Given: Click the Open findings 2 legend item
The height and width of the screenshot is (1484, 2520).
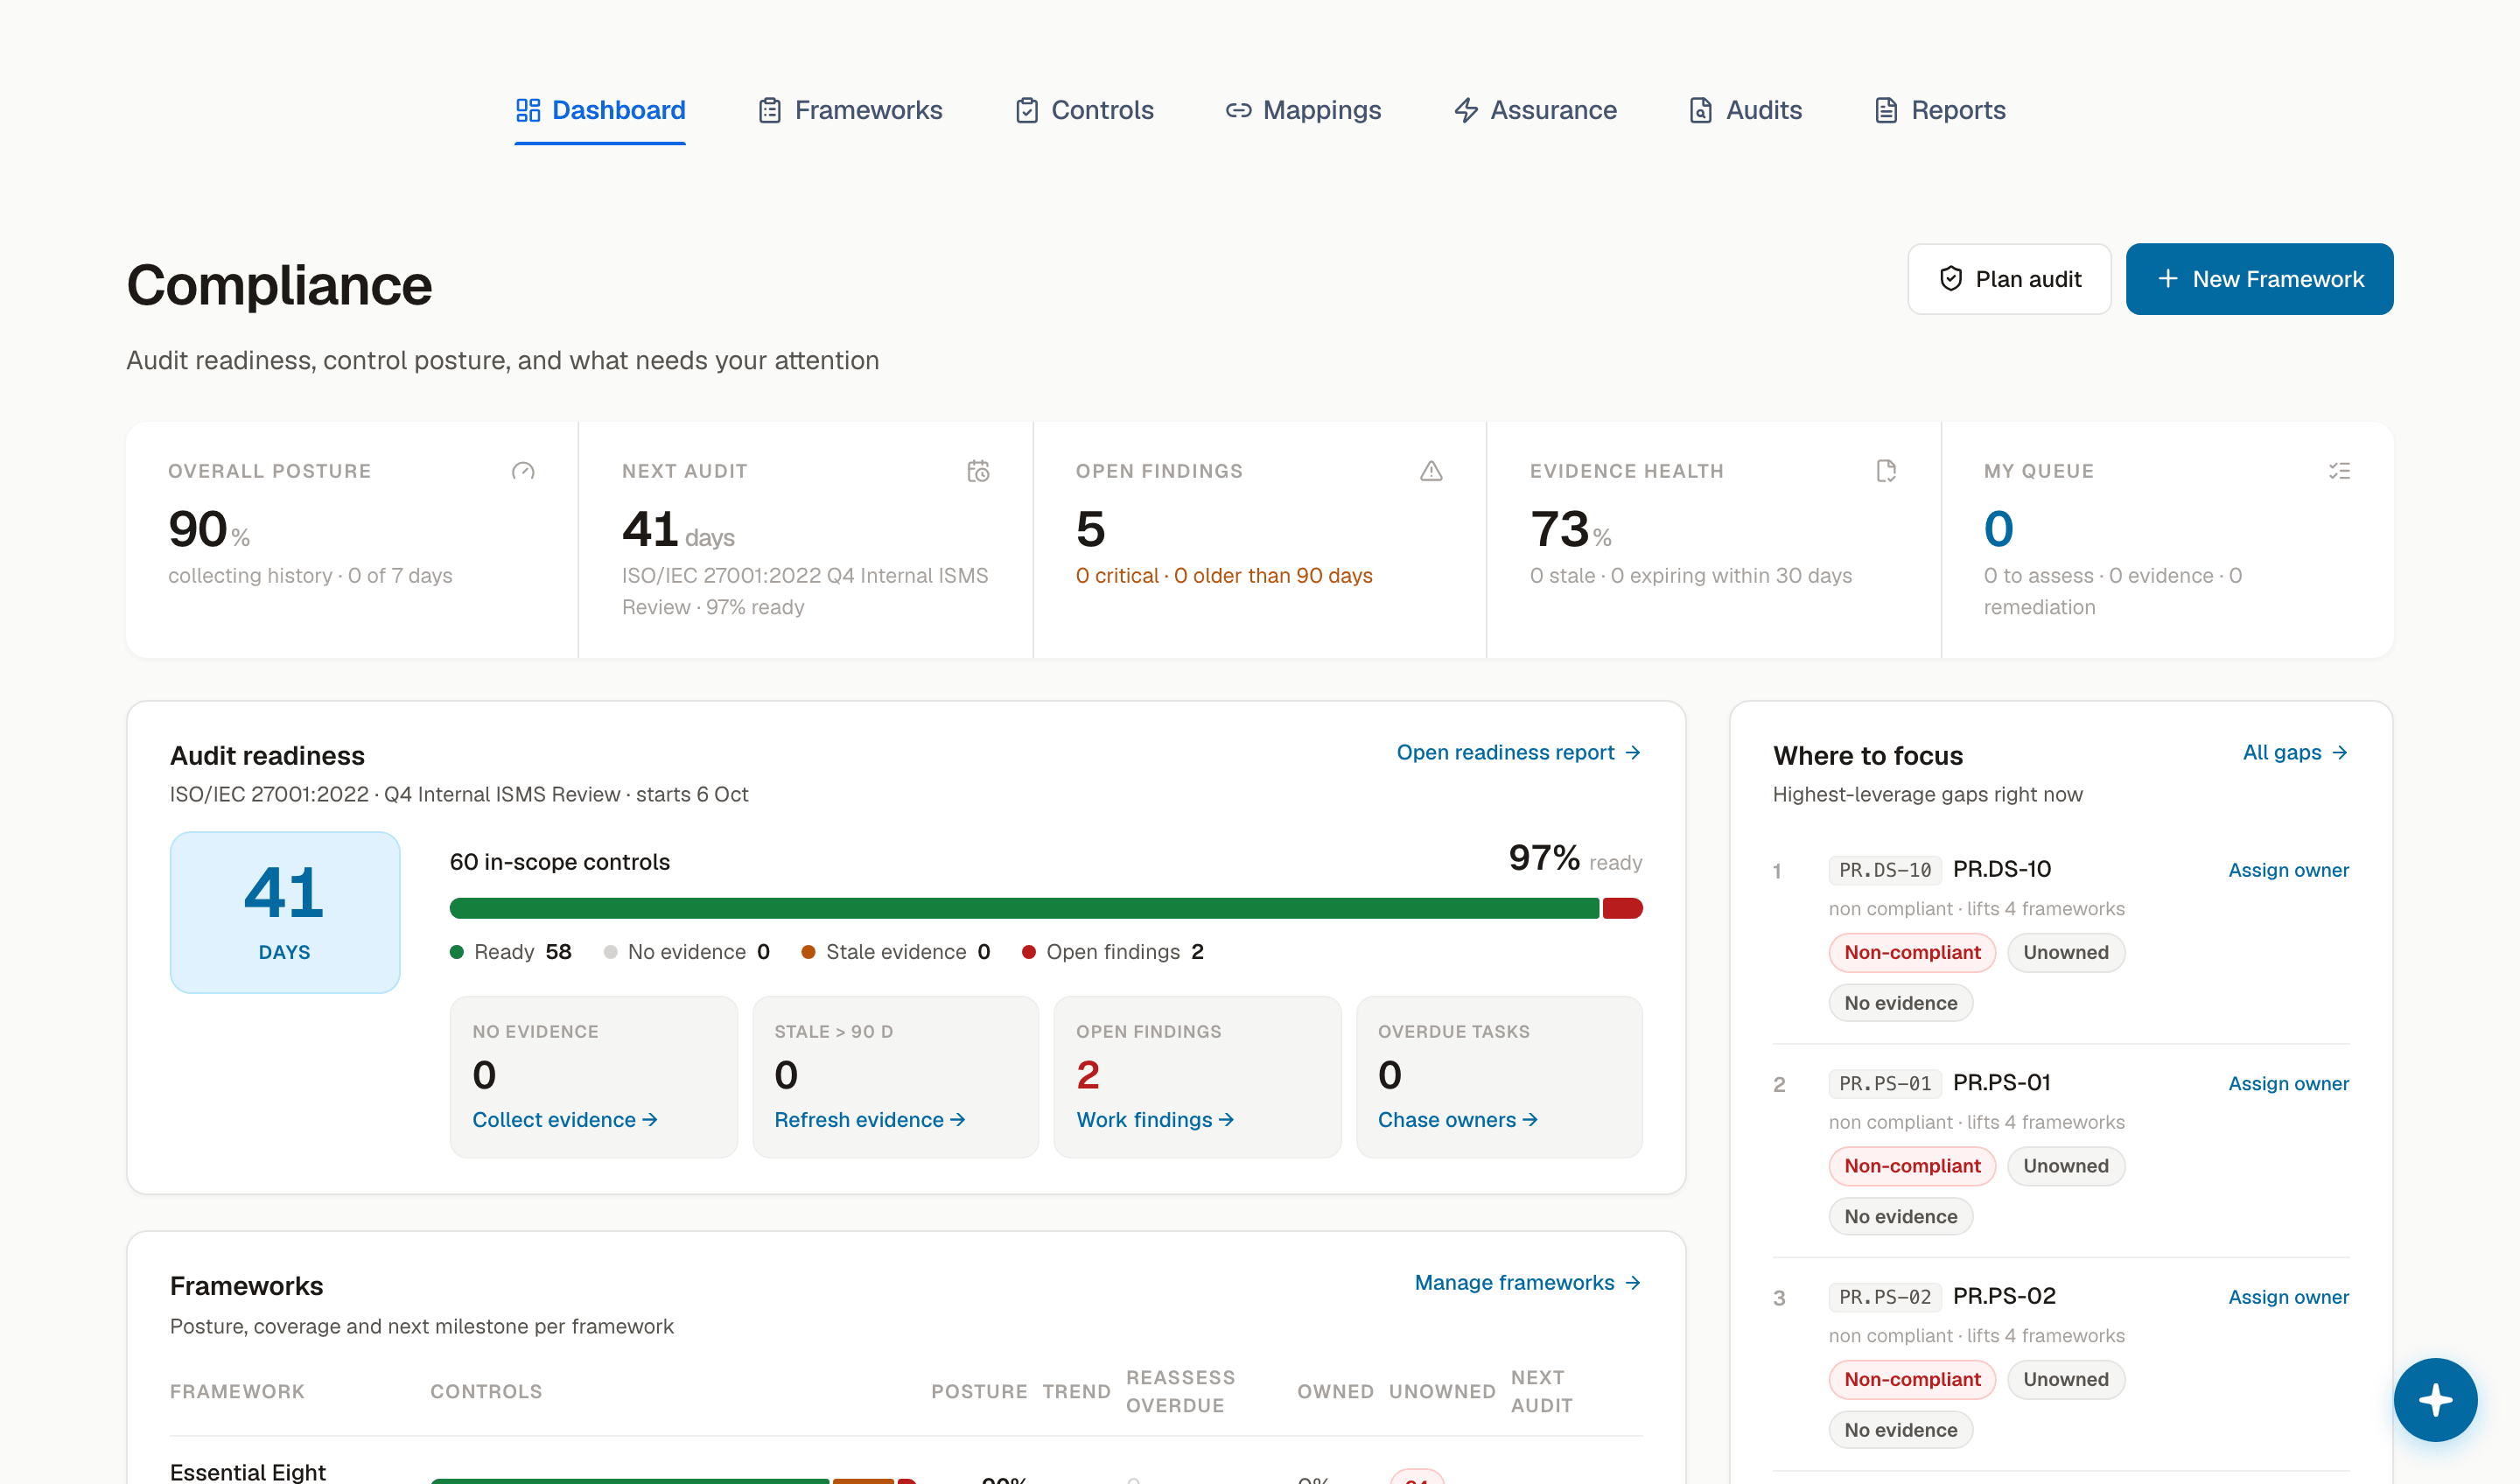Looking at the screenshot, I should pos(1113,952).
